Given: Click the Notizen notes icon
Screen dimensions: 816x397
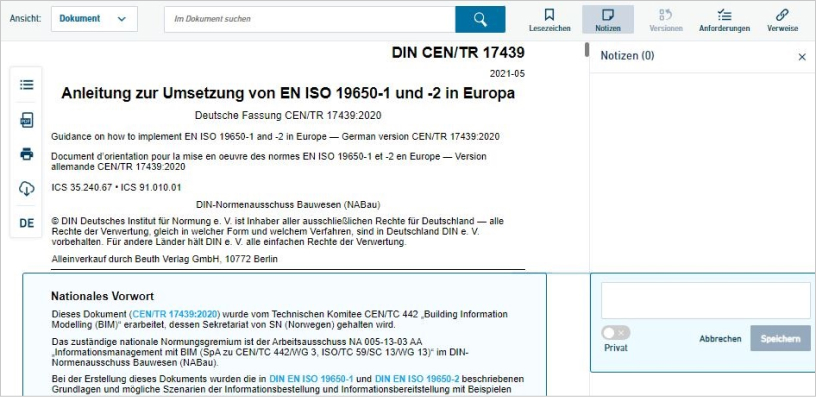Looking at the screenshot, I should click(608, 15).
